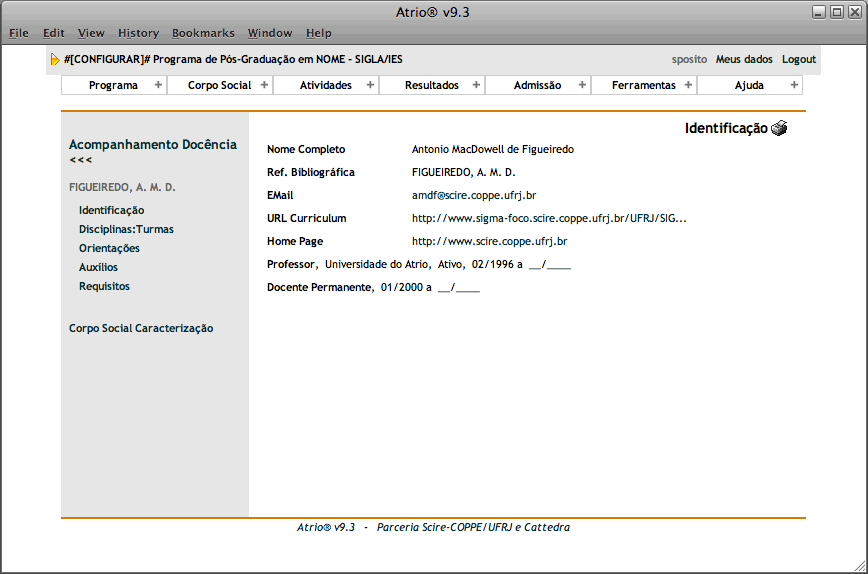The image size is (868, 574).
Task: Open the Admissão navigation menu
Action: click(x=537, y=85)
